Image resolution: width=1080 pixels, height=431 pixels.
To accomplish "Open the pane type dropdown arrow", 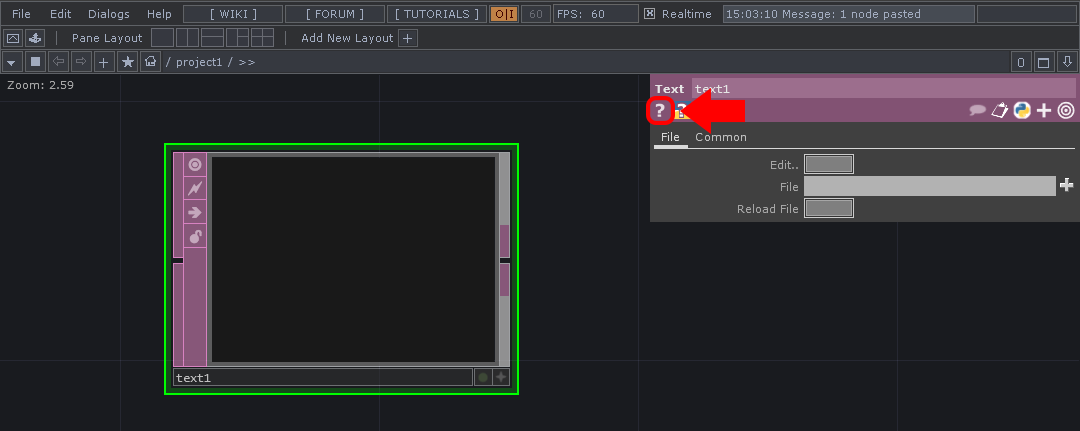I will pos(12,62).
